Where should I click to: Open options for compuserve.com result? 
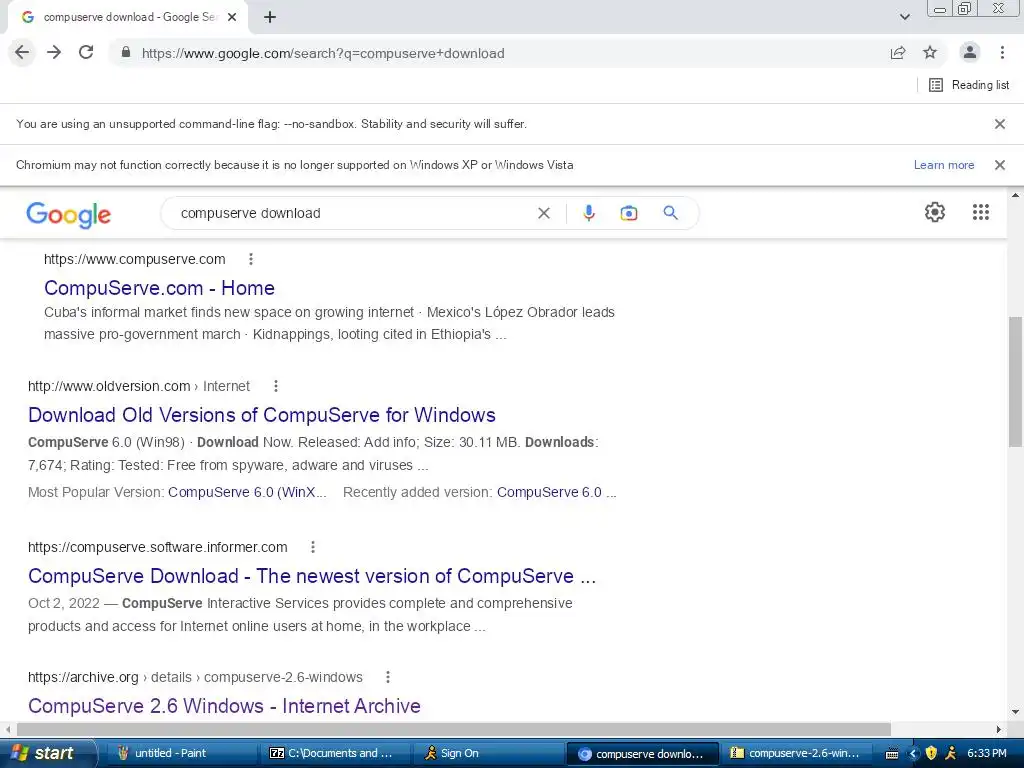(251, 259)
